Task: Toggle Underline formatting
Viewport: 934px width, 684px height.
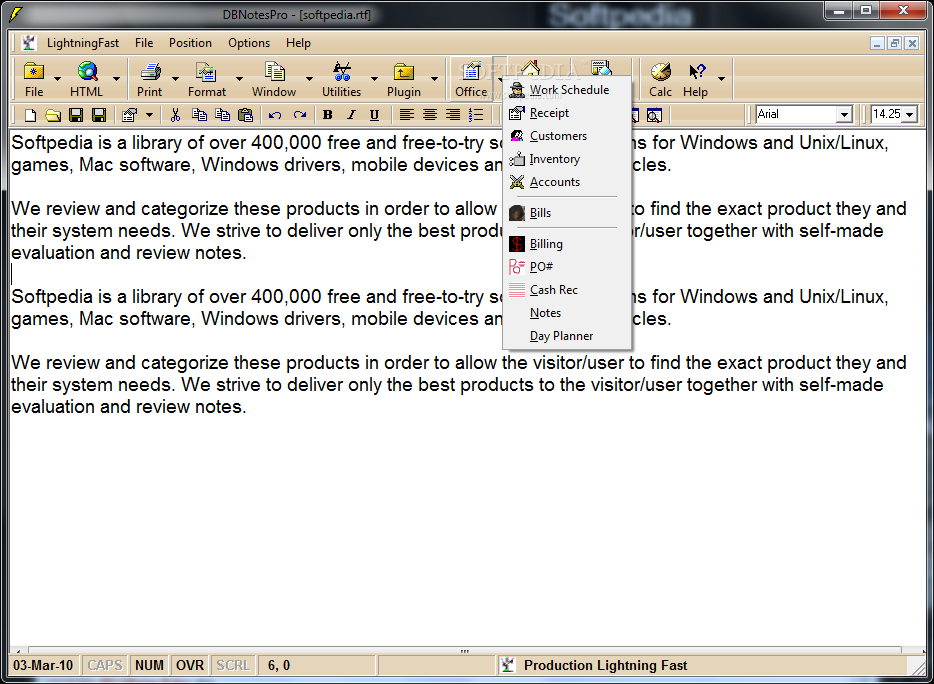Action: click(374, 115)
